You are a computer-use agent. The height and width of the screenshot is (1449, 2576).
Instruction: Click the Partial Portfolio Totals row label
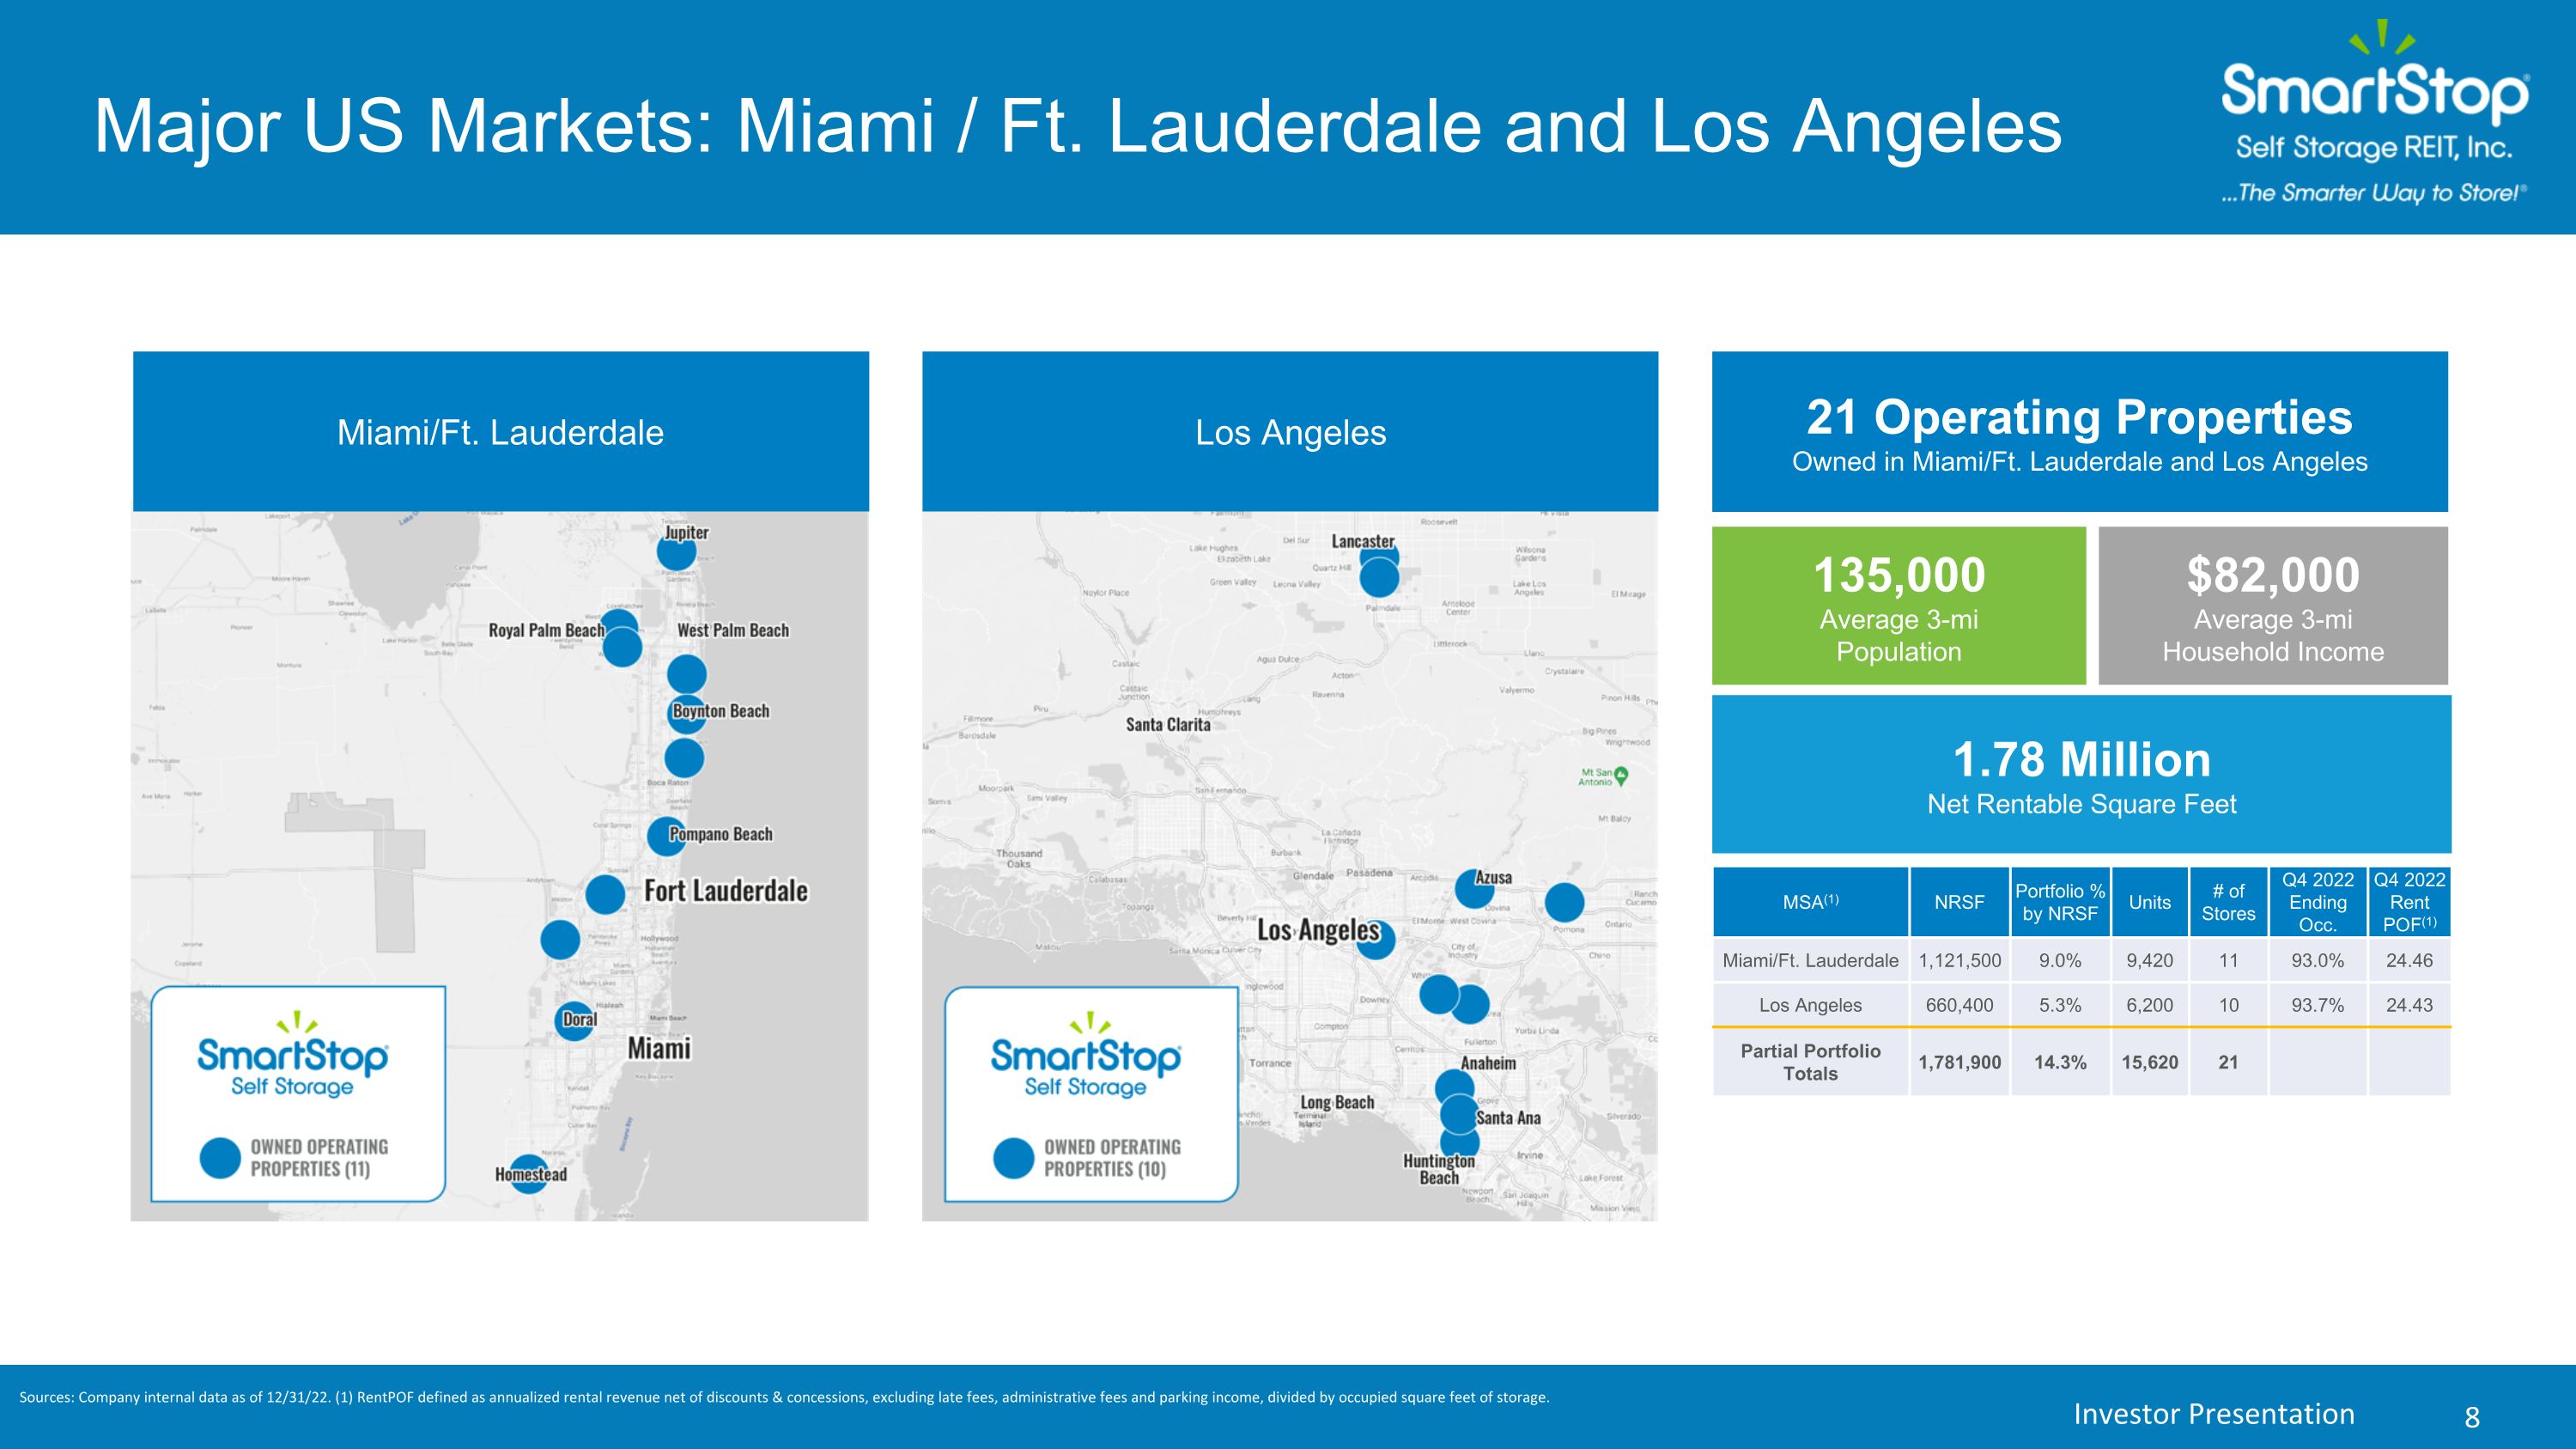(1810, 1062)
